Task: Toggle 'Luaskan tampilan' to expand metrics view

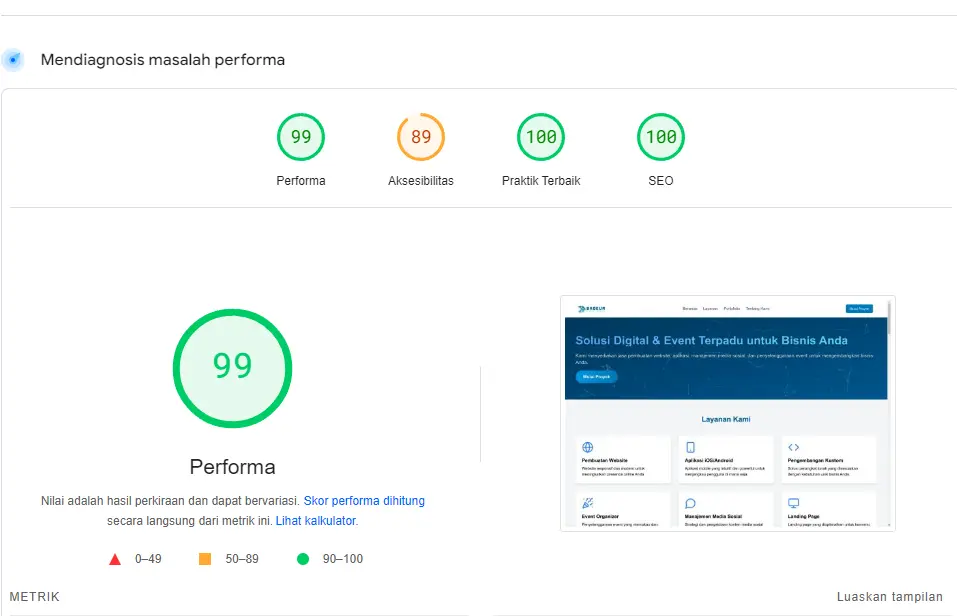Action: tap(889, 597)
